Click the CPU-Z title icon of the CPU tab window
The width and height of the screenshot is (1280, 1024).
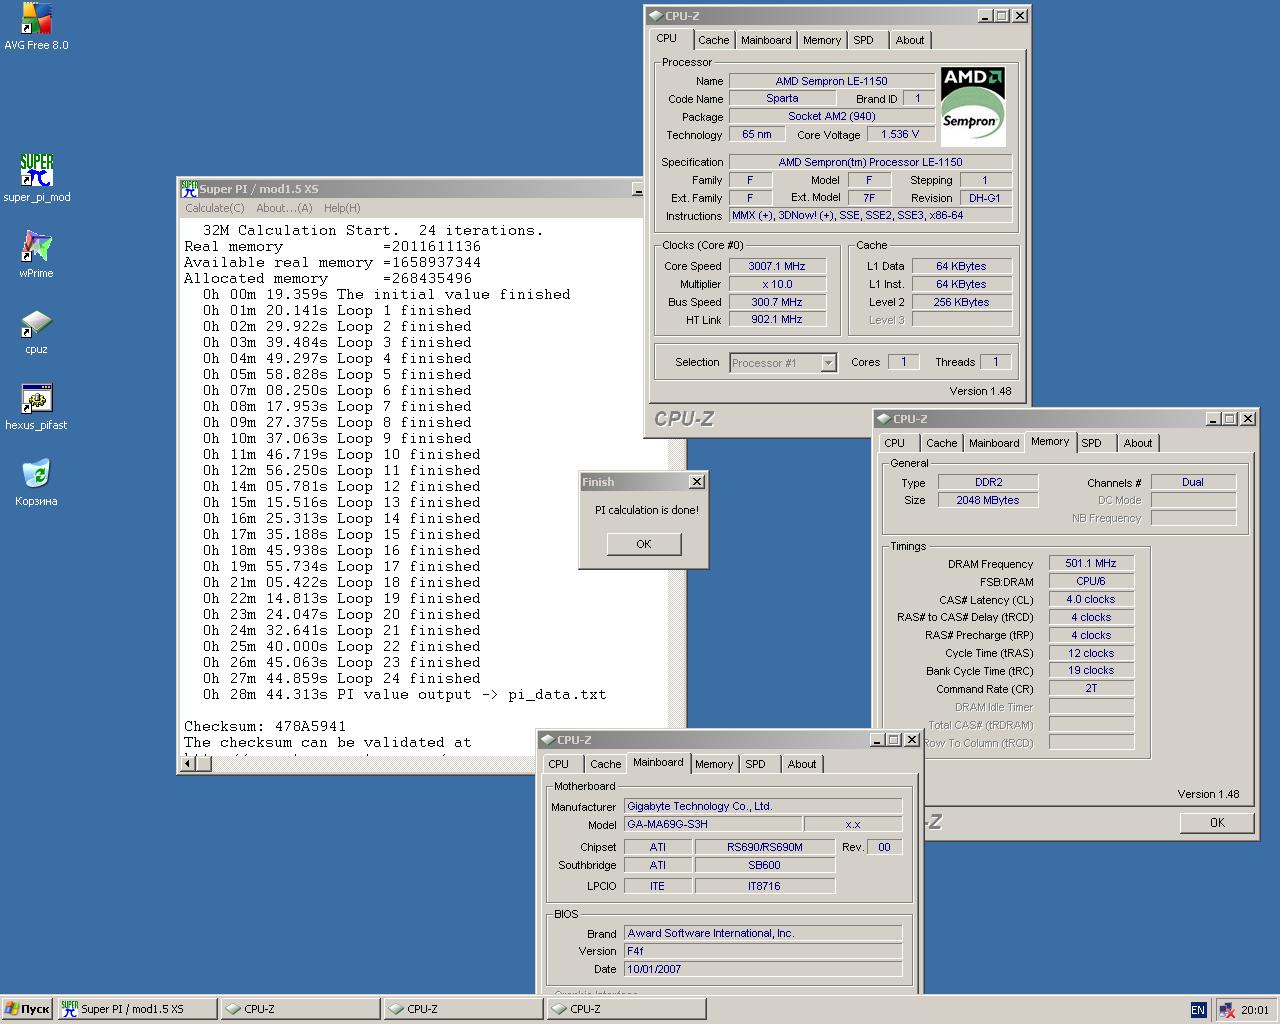coord(655,16)
